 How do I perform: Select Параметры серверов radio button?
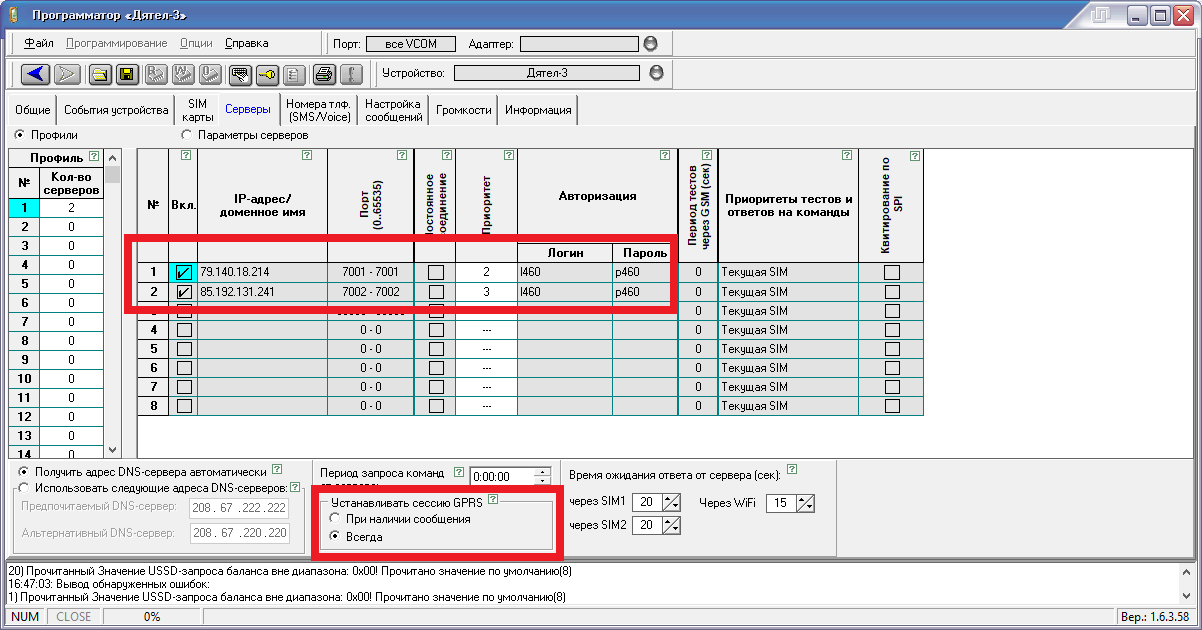tap(186, 135)
